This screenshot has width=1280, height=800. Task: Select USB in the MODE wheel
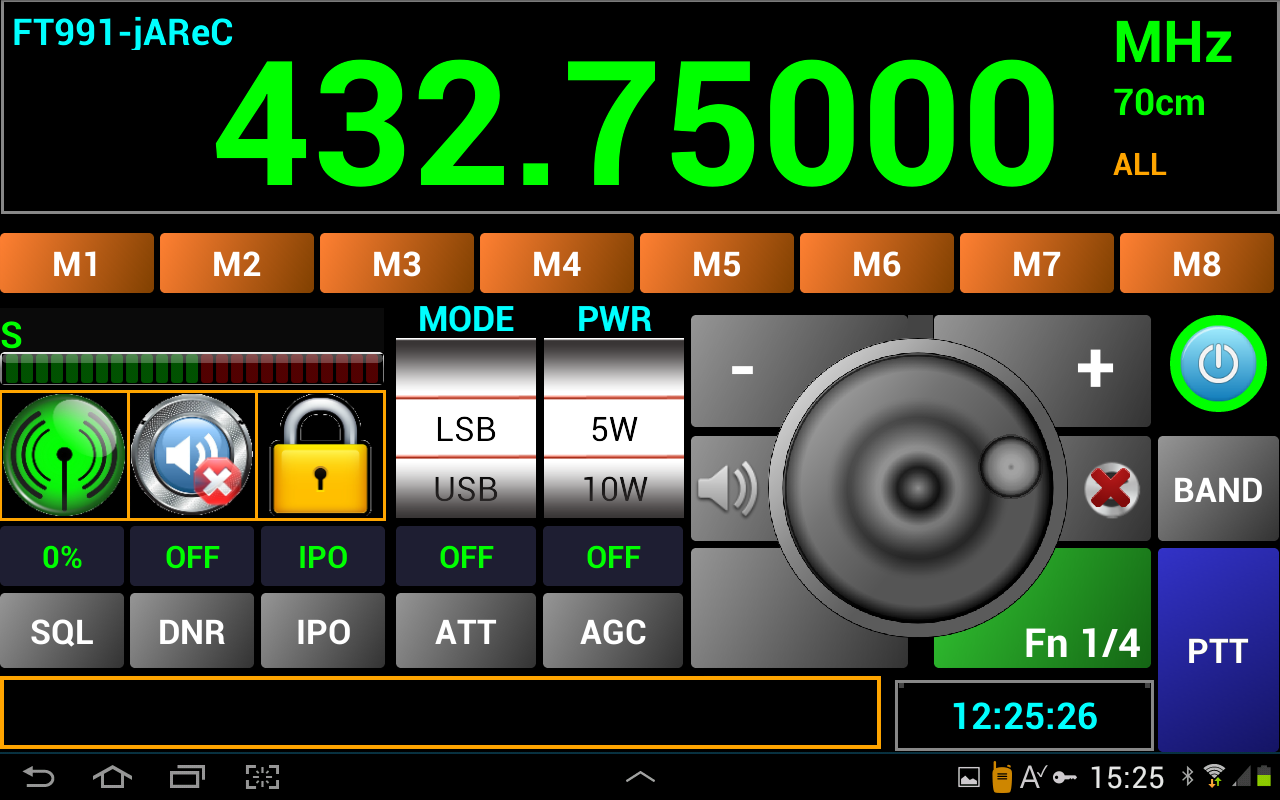(466, 489)
